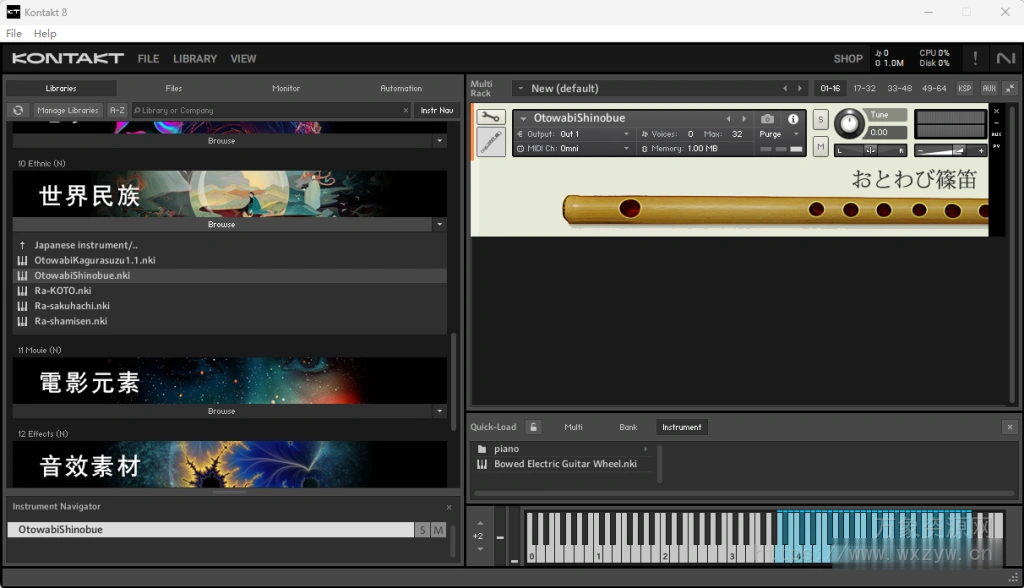Select Ra-KOTO.nki in the file list

pyautogui.click(x=62, y=291)
